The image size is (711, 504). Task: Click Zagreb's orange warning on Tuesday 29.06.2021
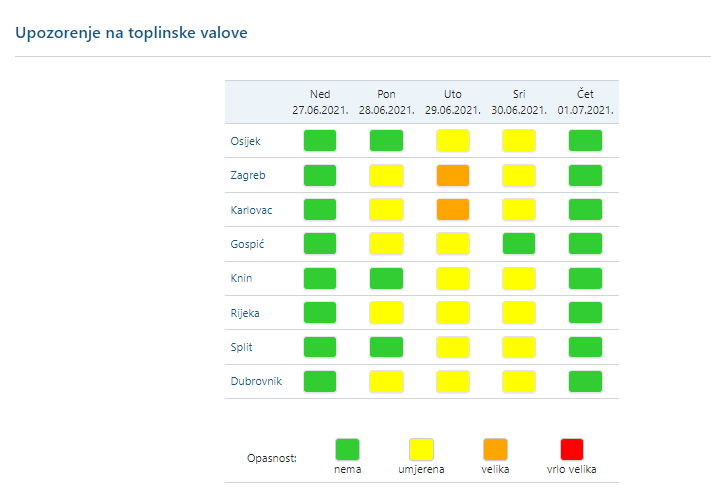tap(453, 175)
